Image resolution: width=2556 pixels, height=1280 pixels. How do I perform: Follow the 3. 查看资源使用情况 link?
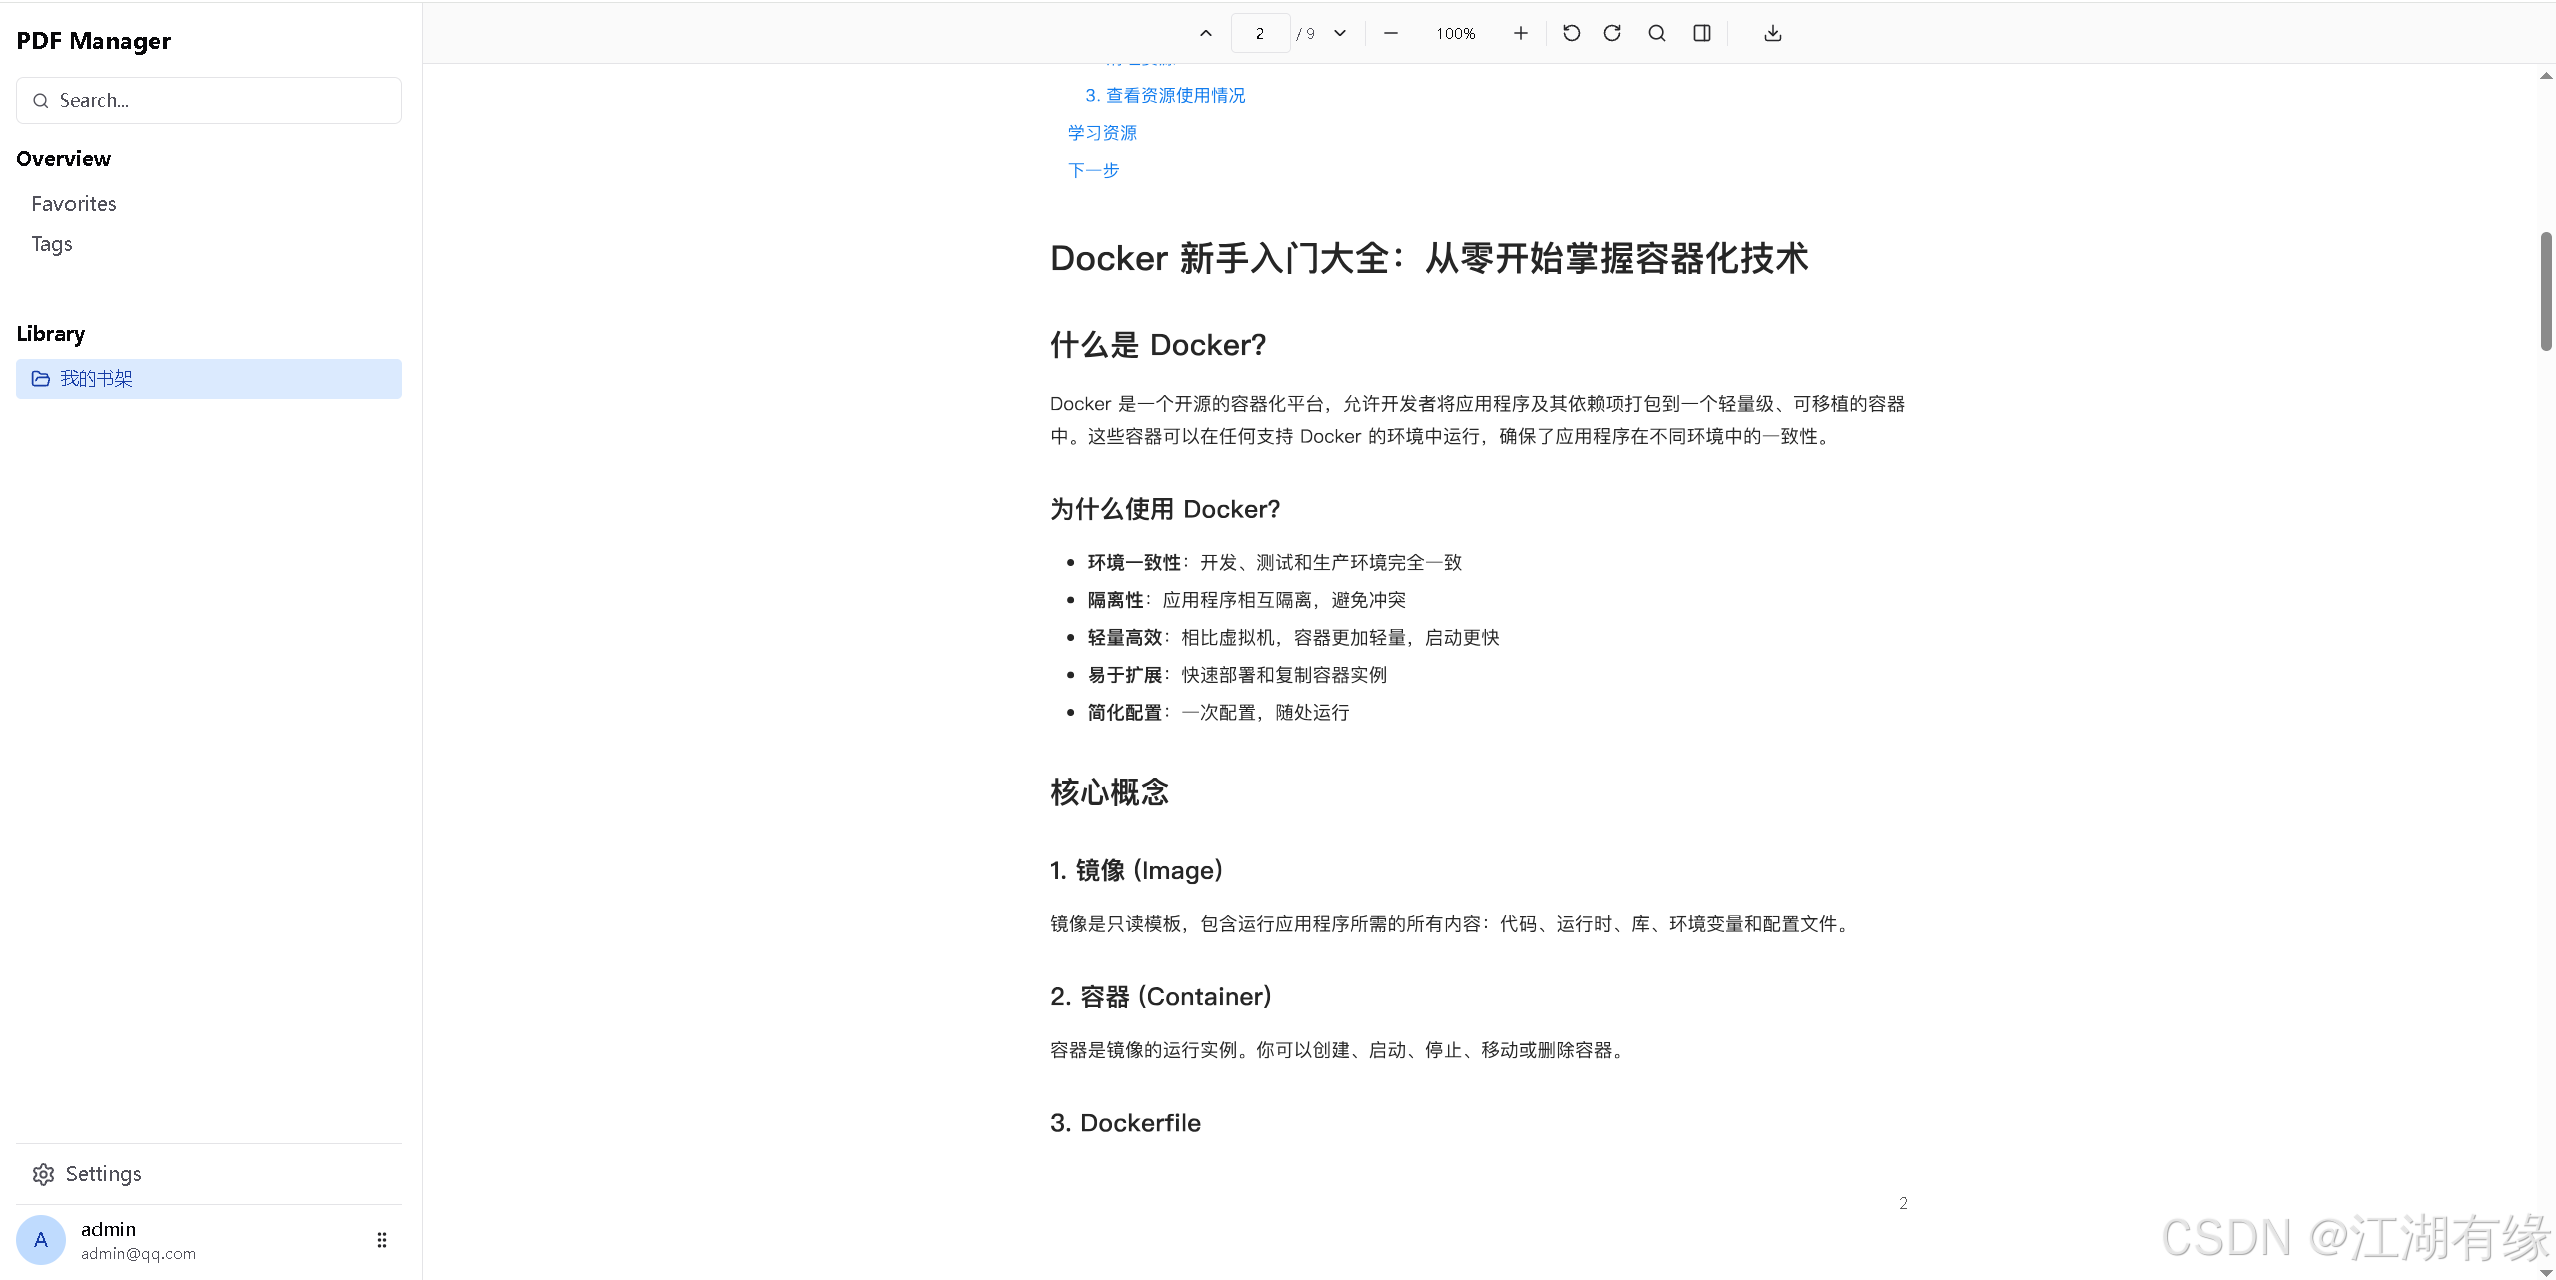tap(1165, 96)
